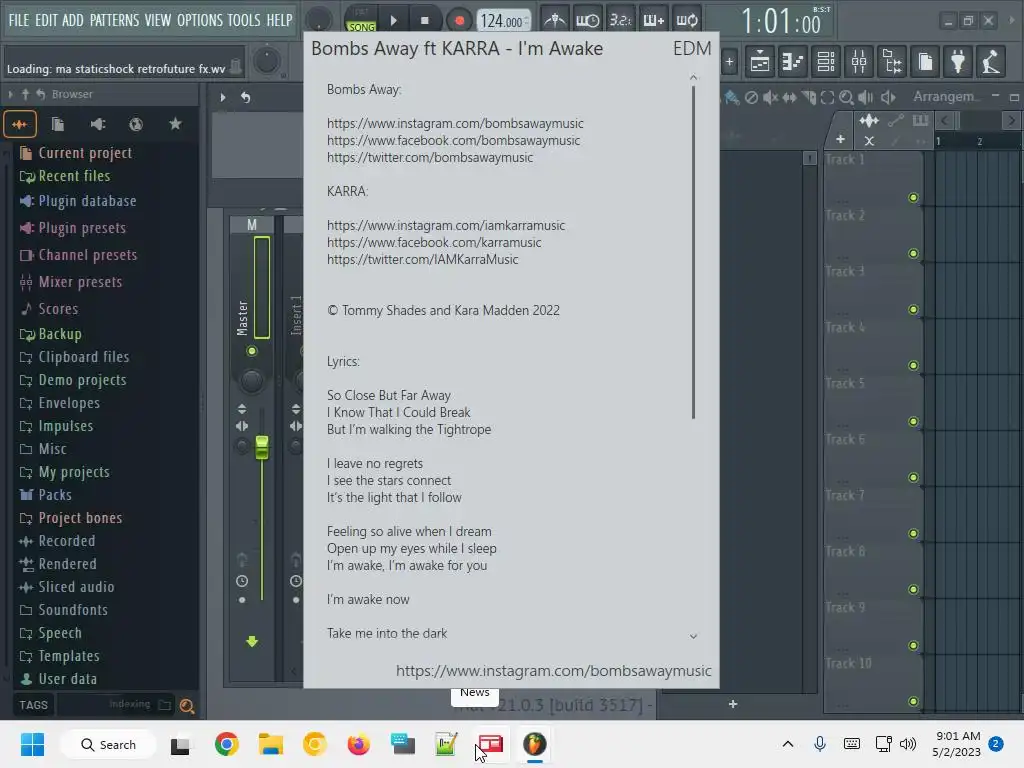The width and height of the screenshot is (1024, 768).
Task: Open the PATTERNS menu
Action: click(114, 20)
